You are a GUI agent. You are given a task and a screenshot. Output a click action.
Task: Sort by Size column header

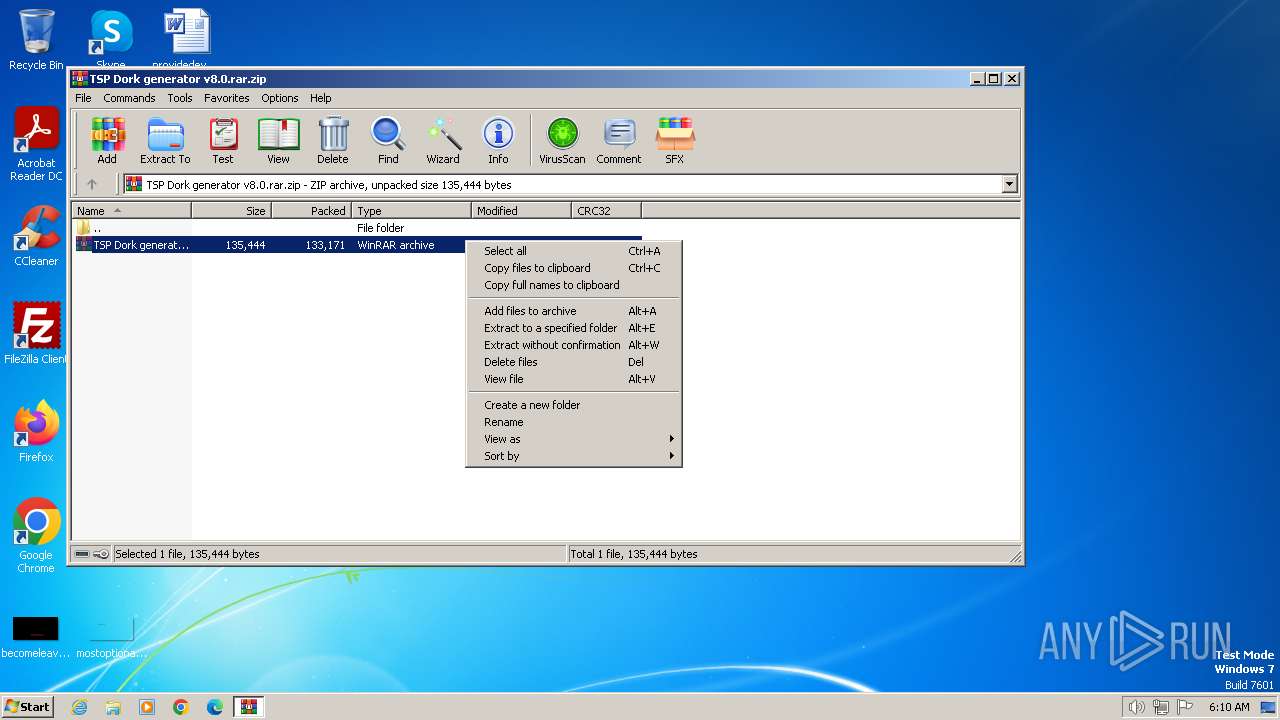tap(231, 211)
